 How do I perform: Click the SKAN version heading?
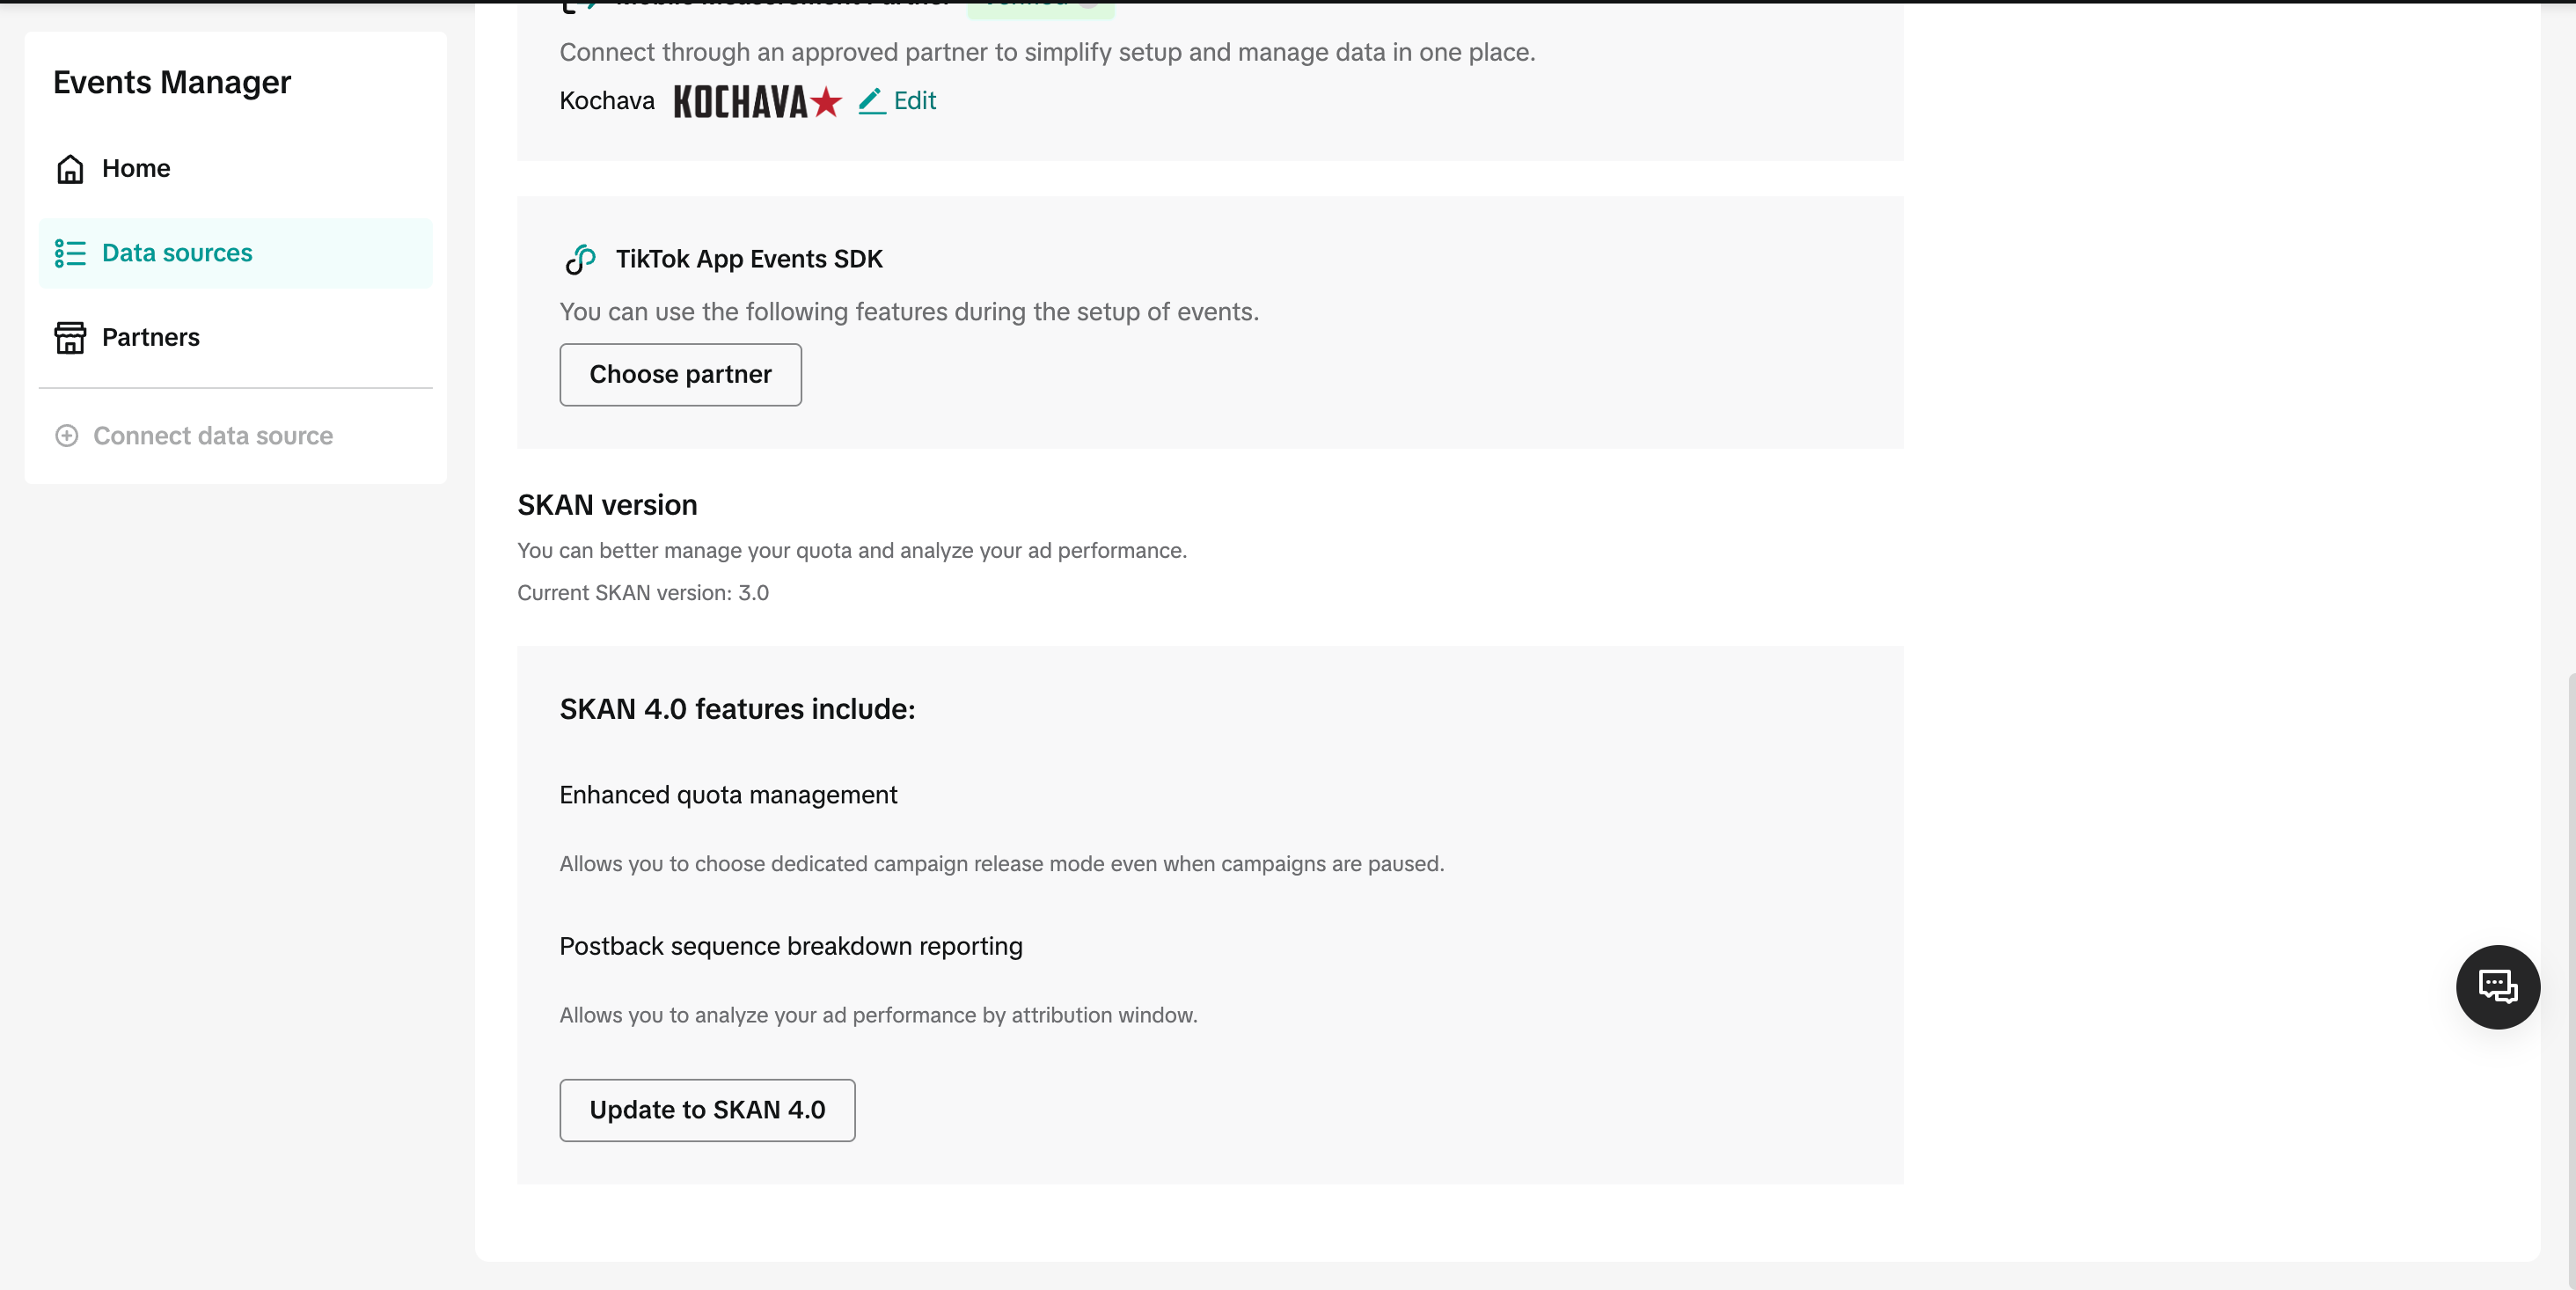point(607,505)
